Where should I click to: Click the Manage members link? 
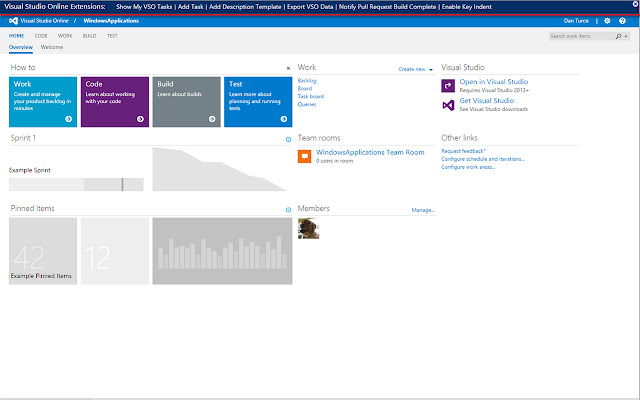click(423, 210)
